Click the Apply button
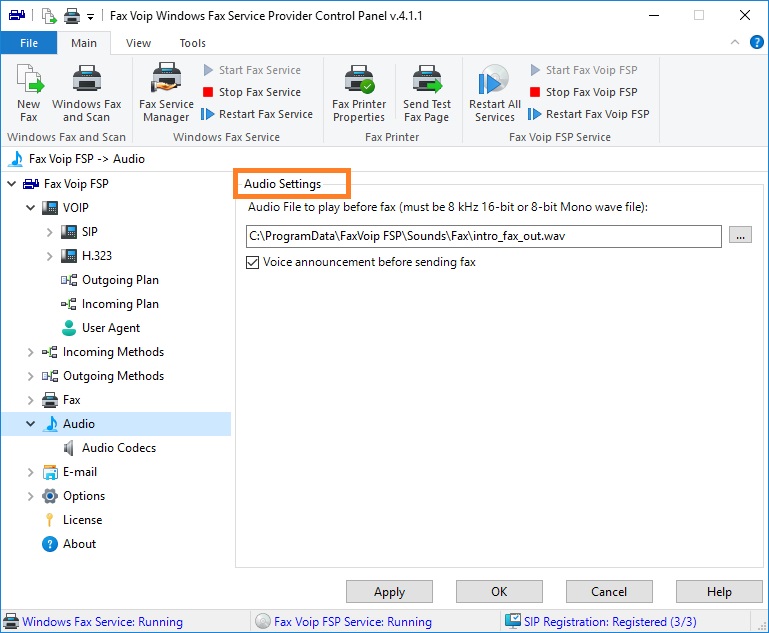Image resolution: width=769 pixels, height=633 pixels. coord(389,592)
